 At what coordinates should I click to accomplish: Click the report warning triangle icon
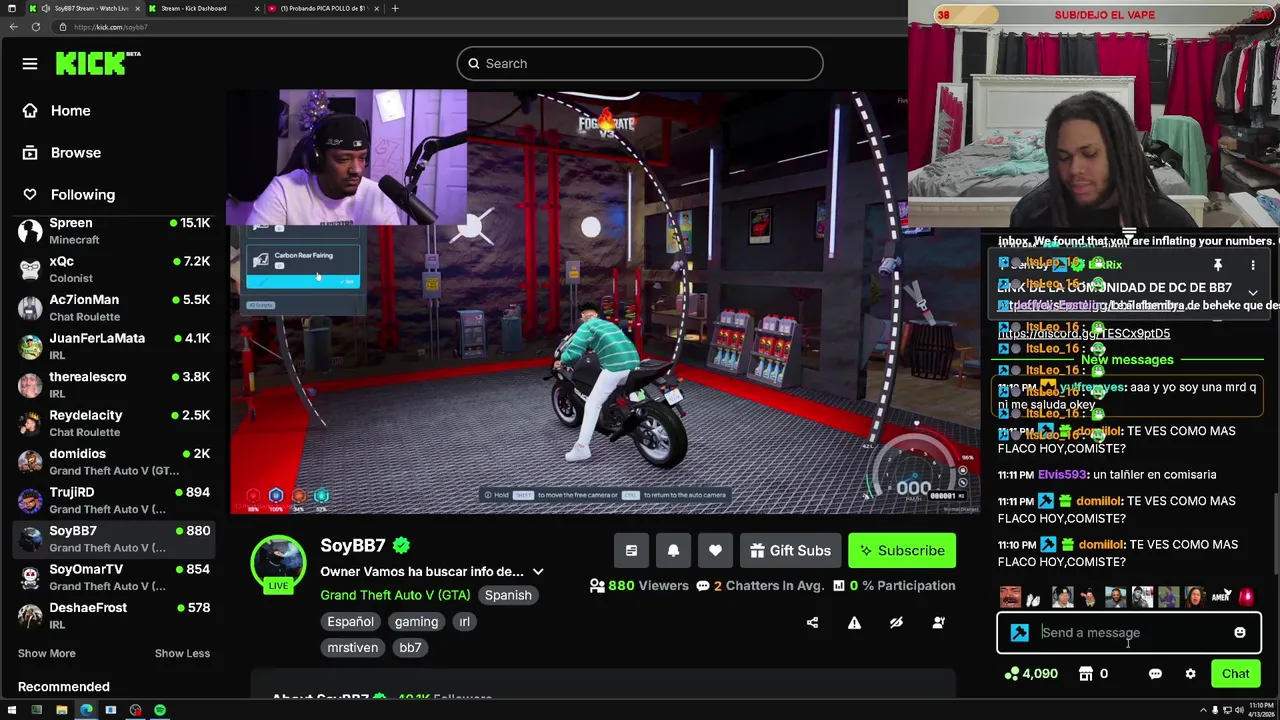[x=854, y=623]
